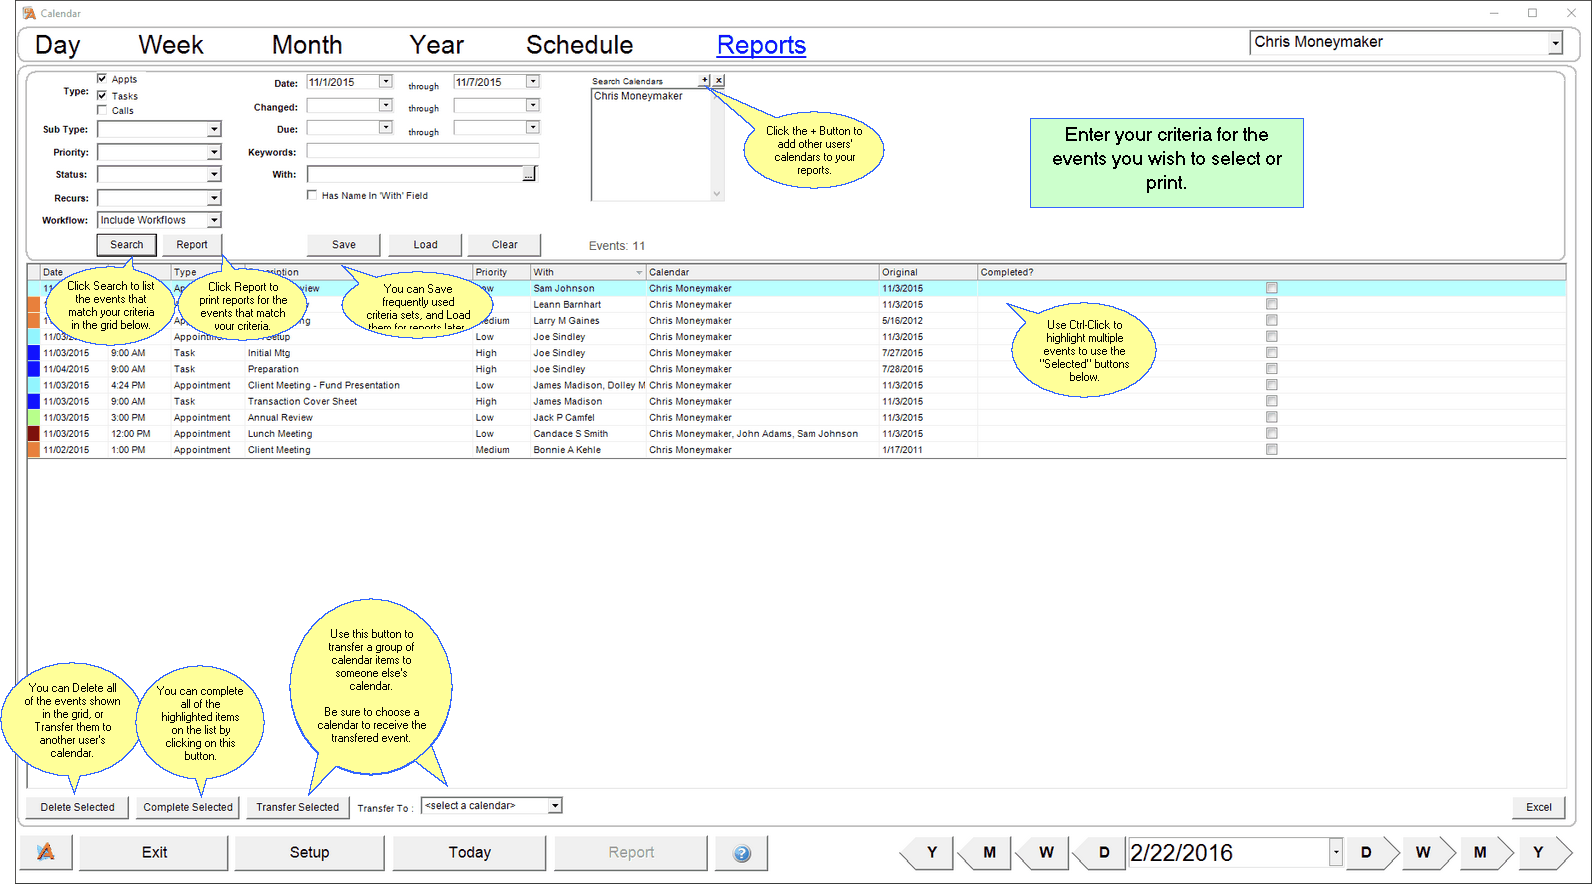Open the Priority dropdown
1592x884 pixels.
coord(214,152)
